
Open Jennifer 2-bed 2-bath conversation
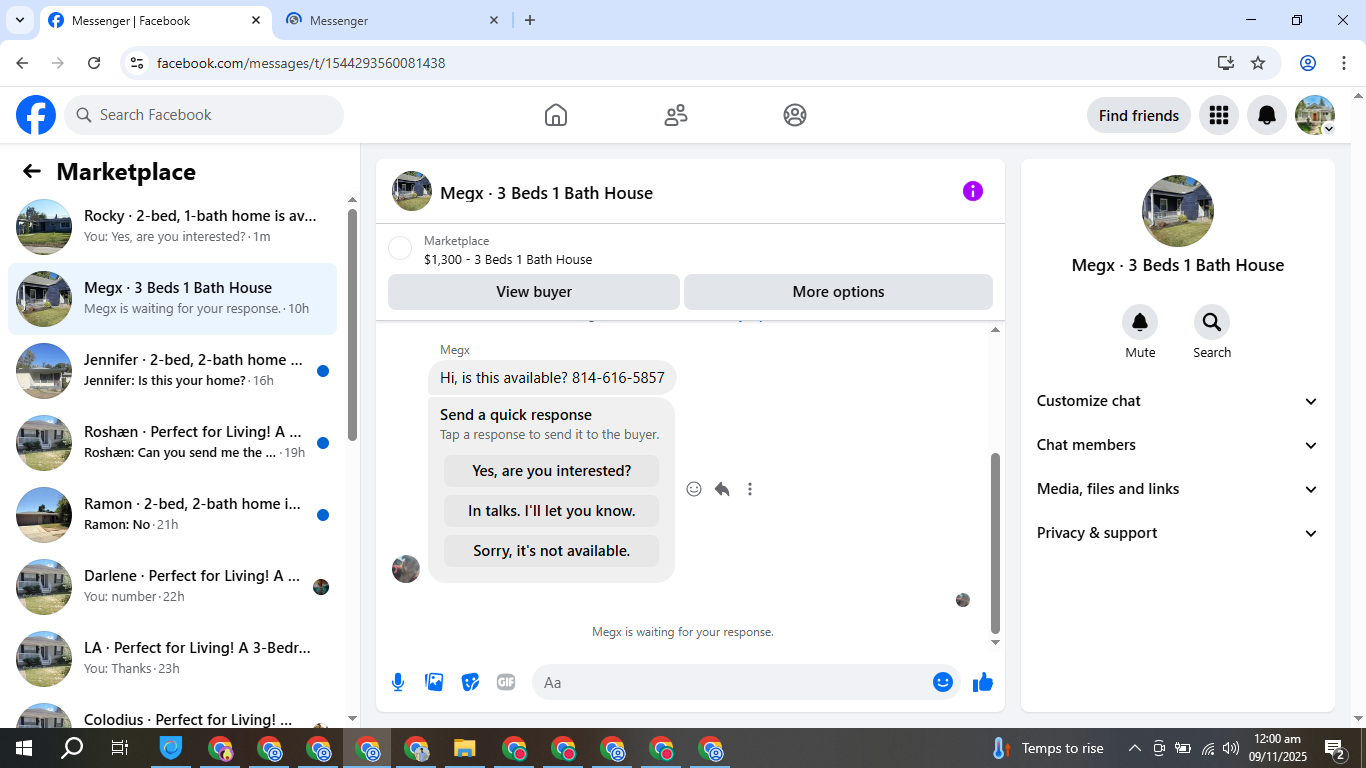click(172, 371)
